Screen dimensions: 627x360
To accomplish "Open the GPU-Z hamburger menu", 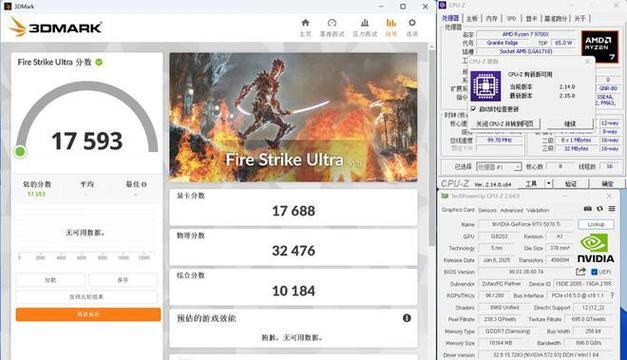I will (x=612, y=209).
